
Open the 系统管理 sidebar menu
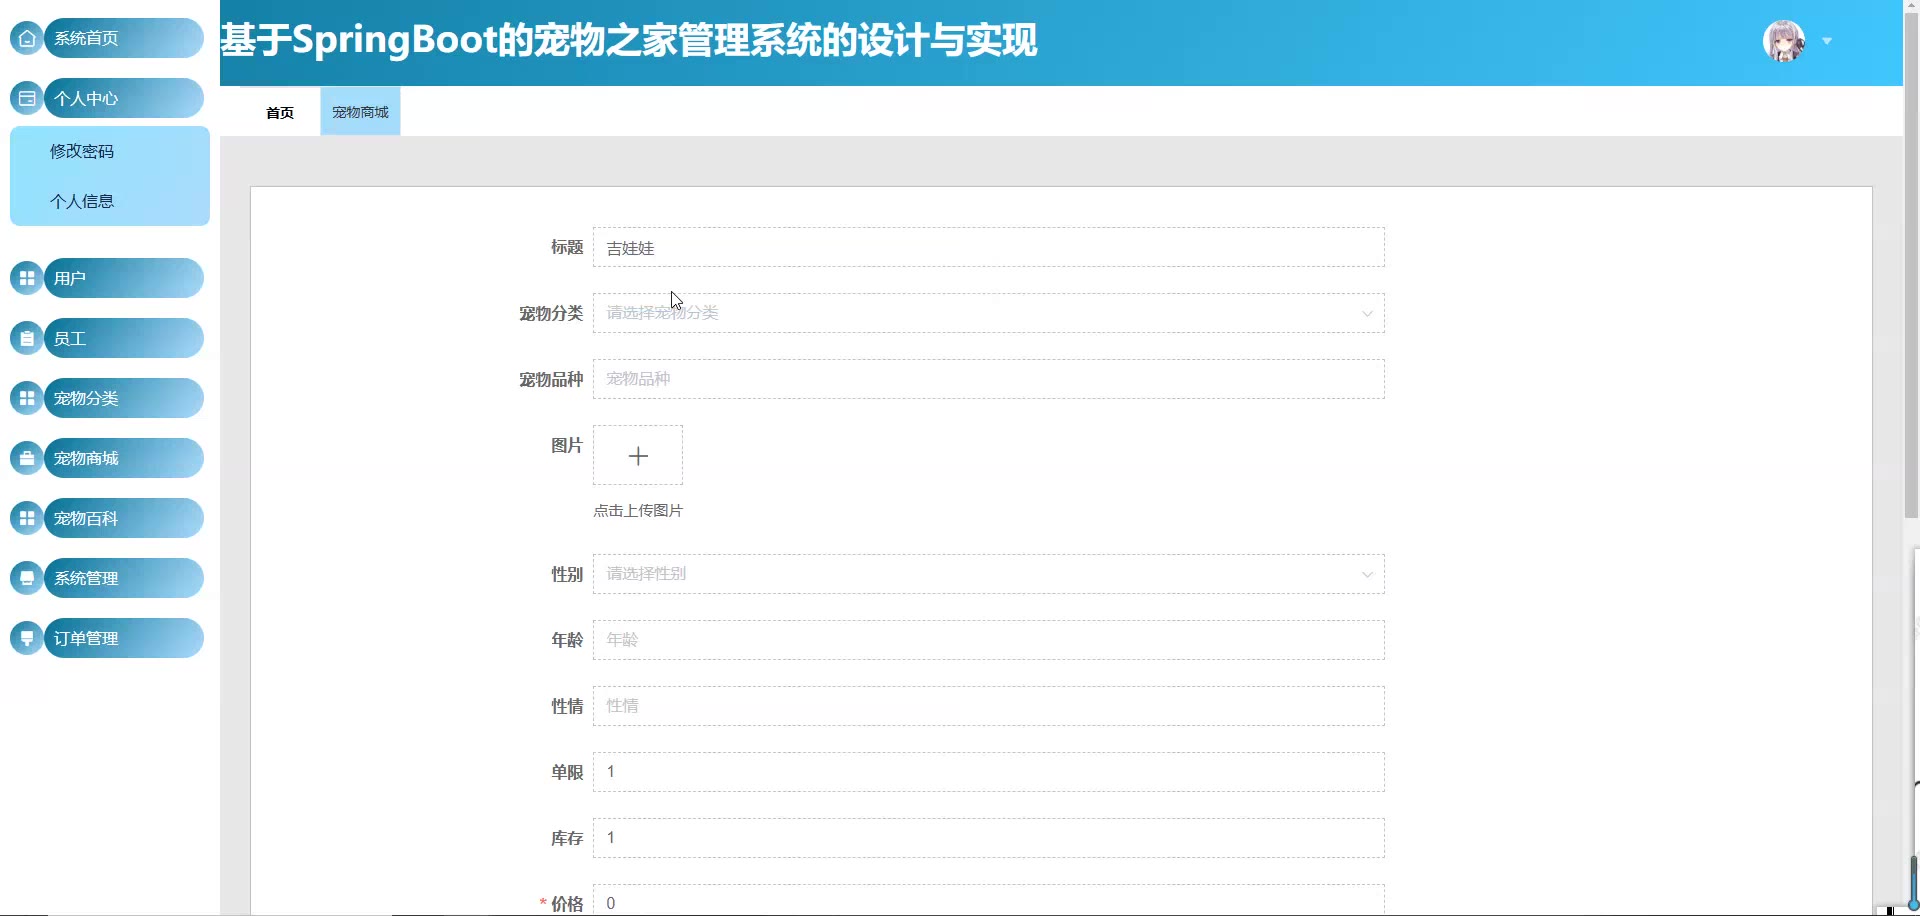coord(124,578)
